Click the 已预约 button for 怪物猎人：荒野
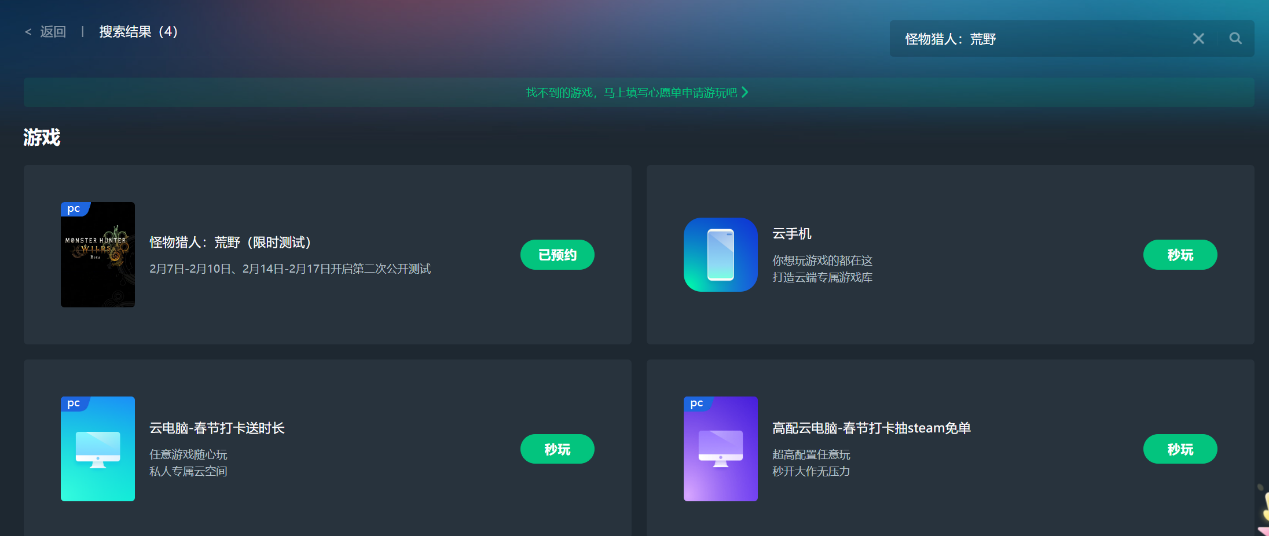Image resolution: width=1269 pixels, height=536 pixels. click(557, 255)
